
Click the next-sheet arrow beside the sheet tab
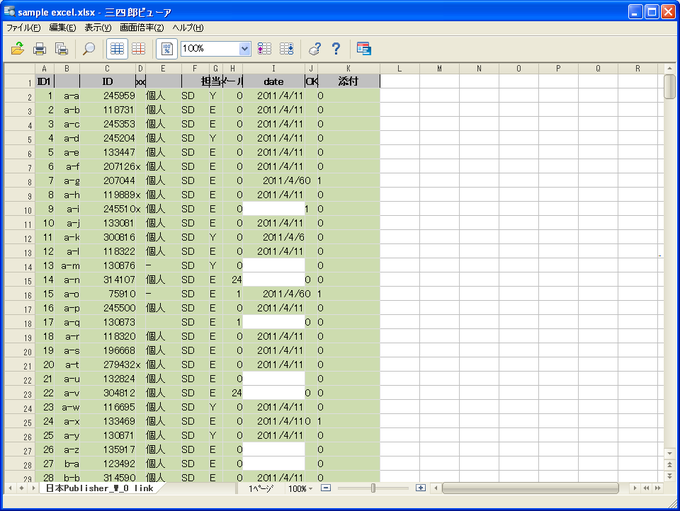click(x=33, y=488)
